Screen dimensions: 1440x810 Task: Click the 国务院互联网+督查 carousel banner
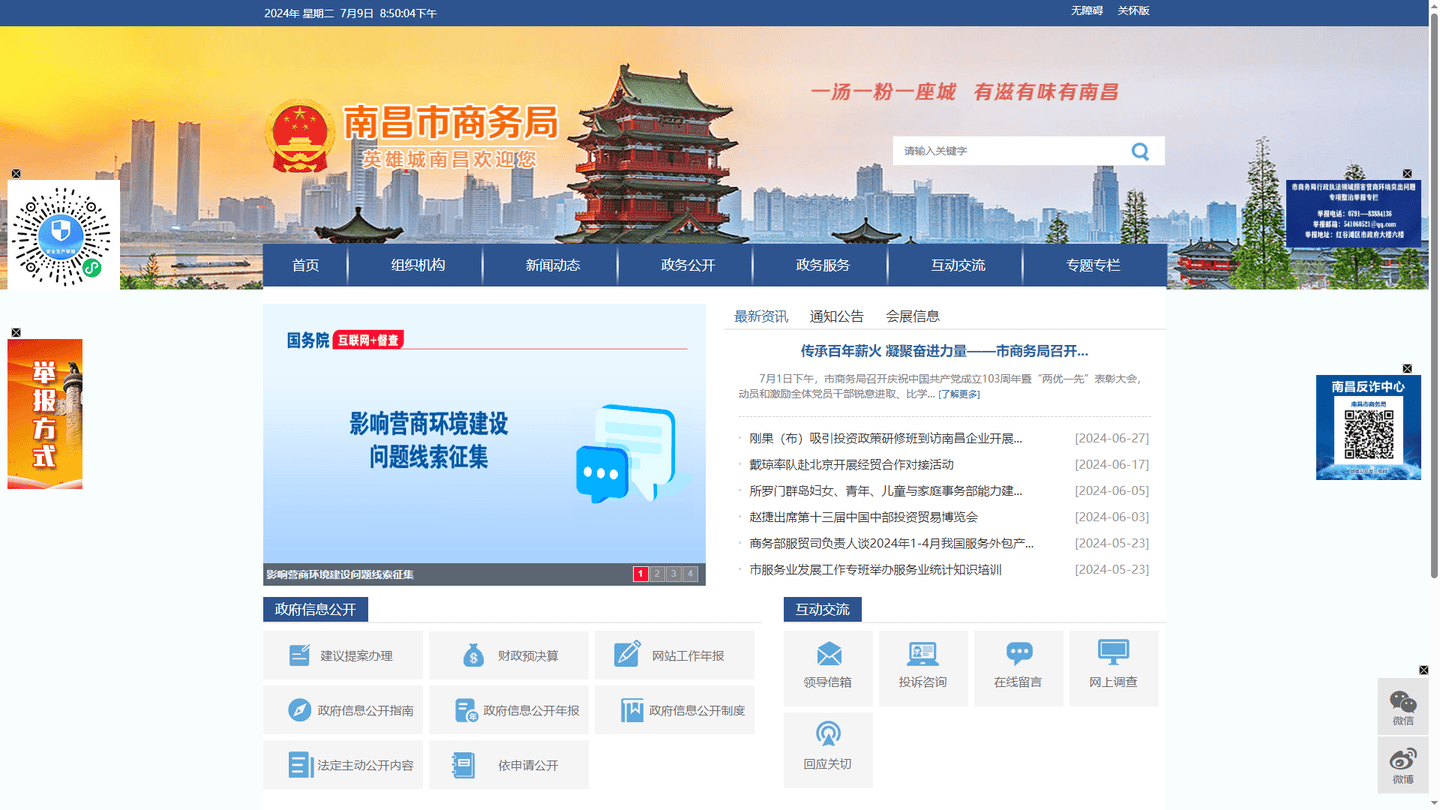(x=484, y=433)
